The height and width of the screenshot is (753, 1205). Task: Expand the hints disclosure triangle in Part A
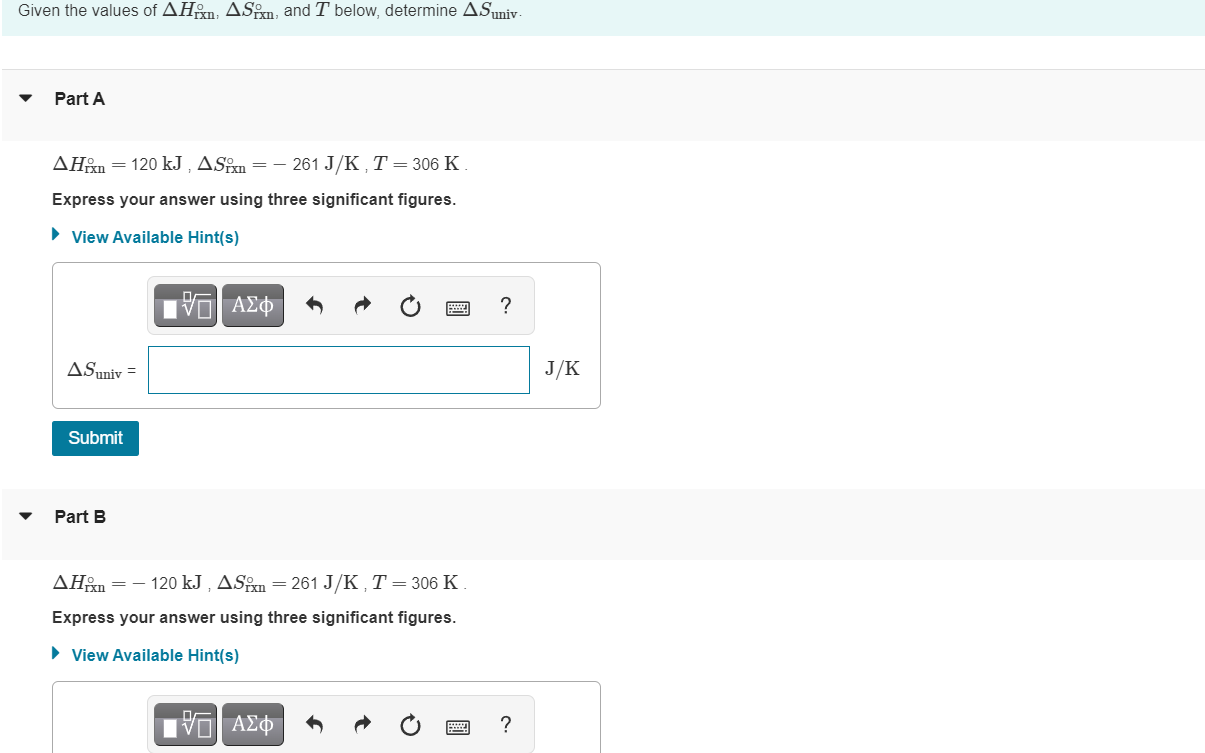coord(56,234)
